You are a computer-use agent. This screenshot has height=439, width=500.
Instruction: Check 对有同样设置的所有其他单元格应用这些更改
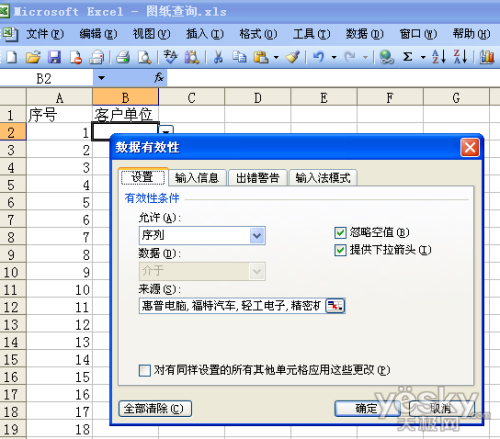[145, 370]
